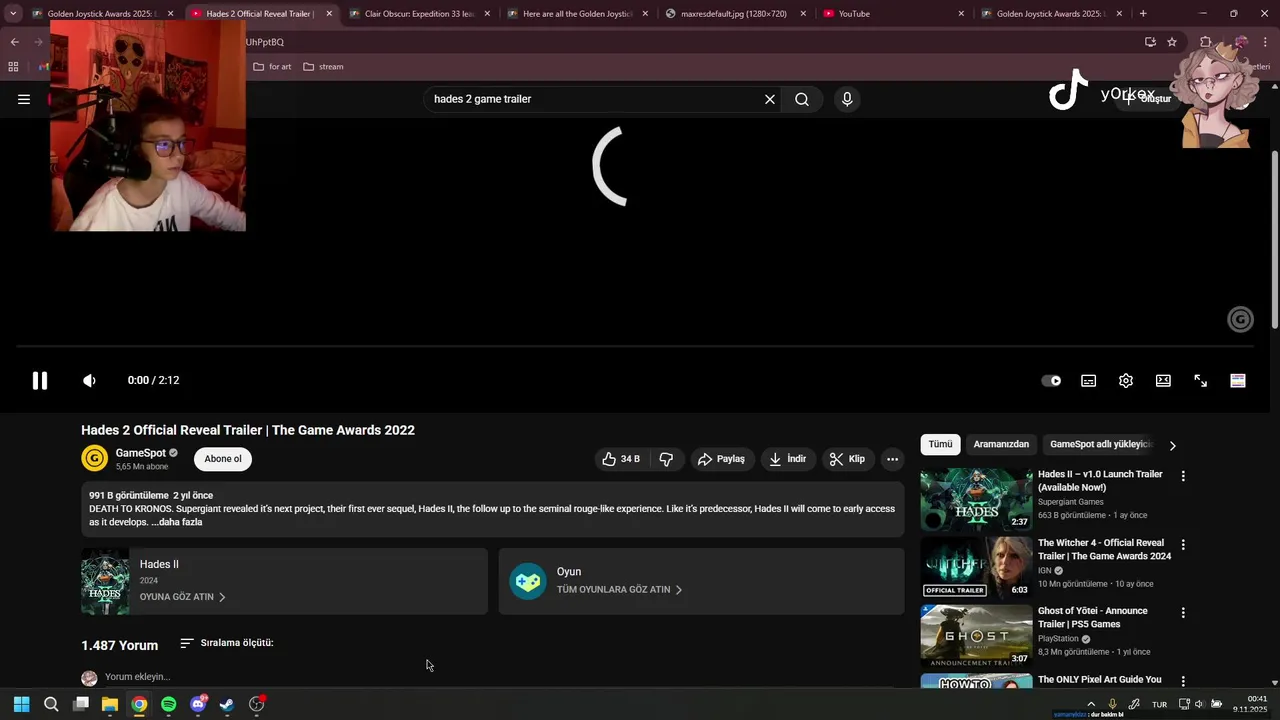Browse all games via Oyun card
The image size is (1280, 720).
(x=701, y=581)
